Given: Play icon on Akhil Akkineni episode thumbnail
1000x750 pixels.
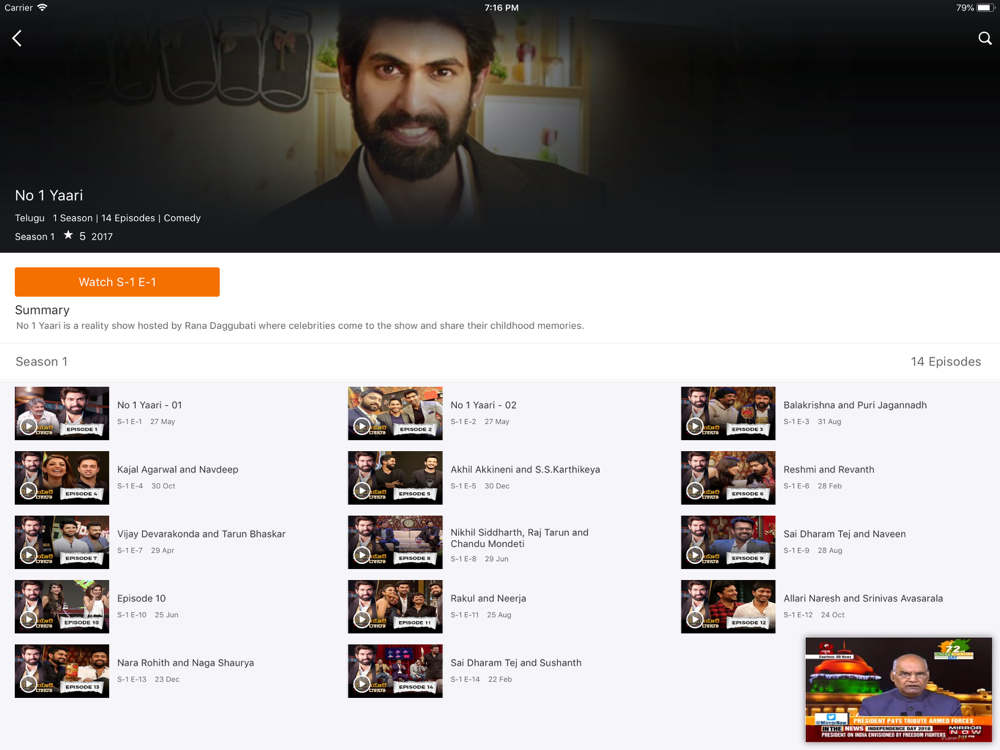Looking at the screenshot, I should [362, 490].
